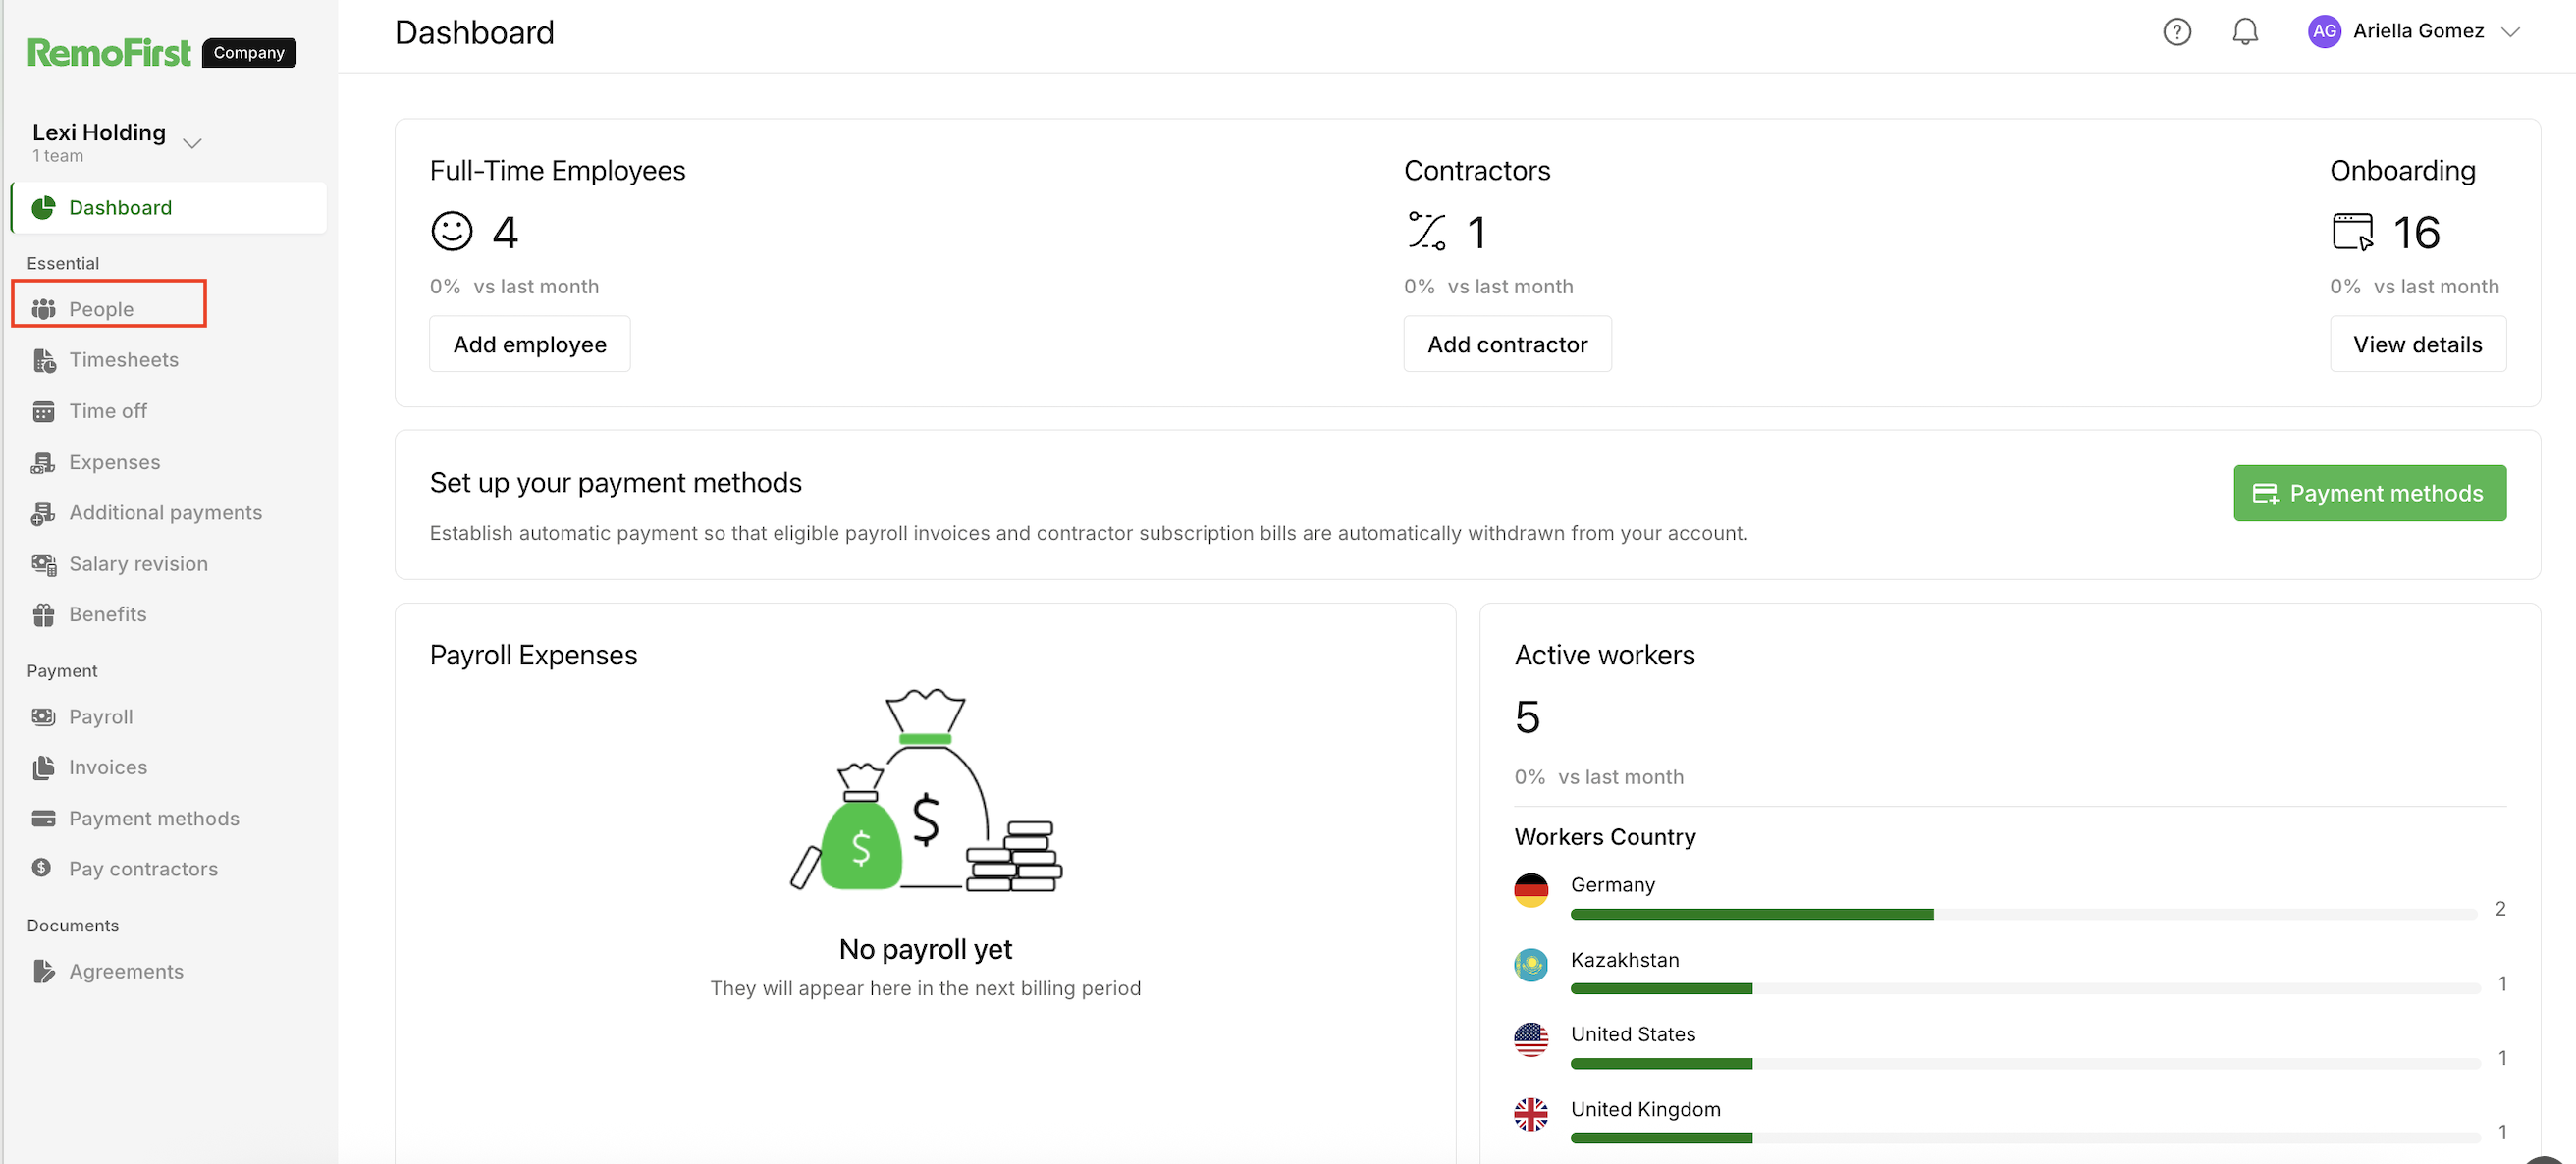Navigate to Time off
This screenshot has height=1164, width=2576.
click(108, 411)
